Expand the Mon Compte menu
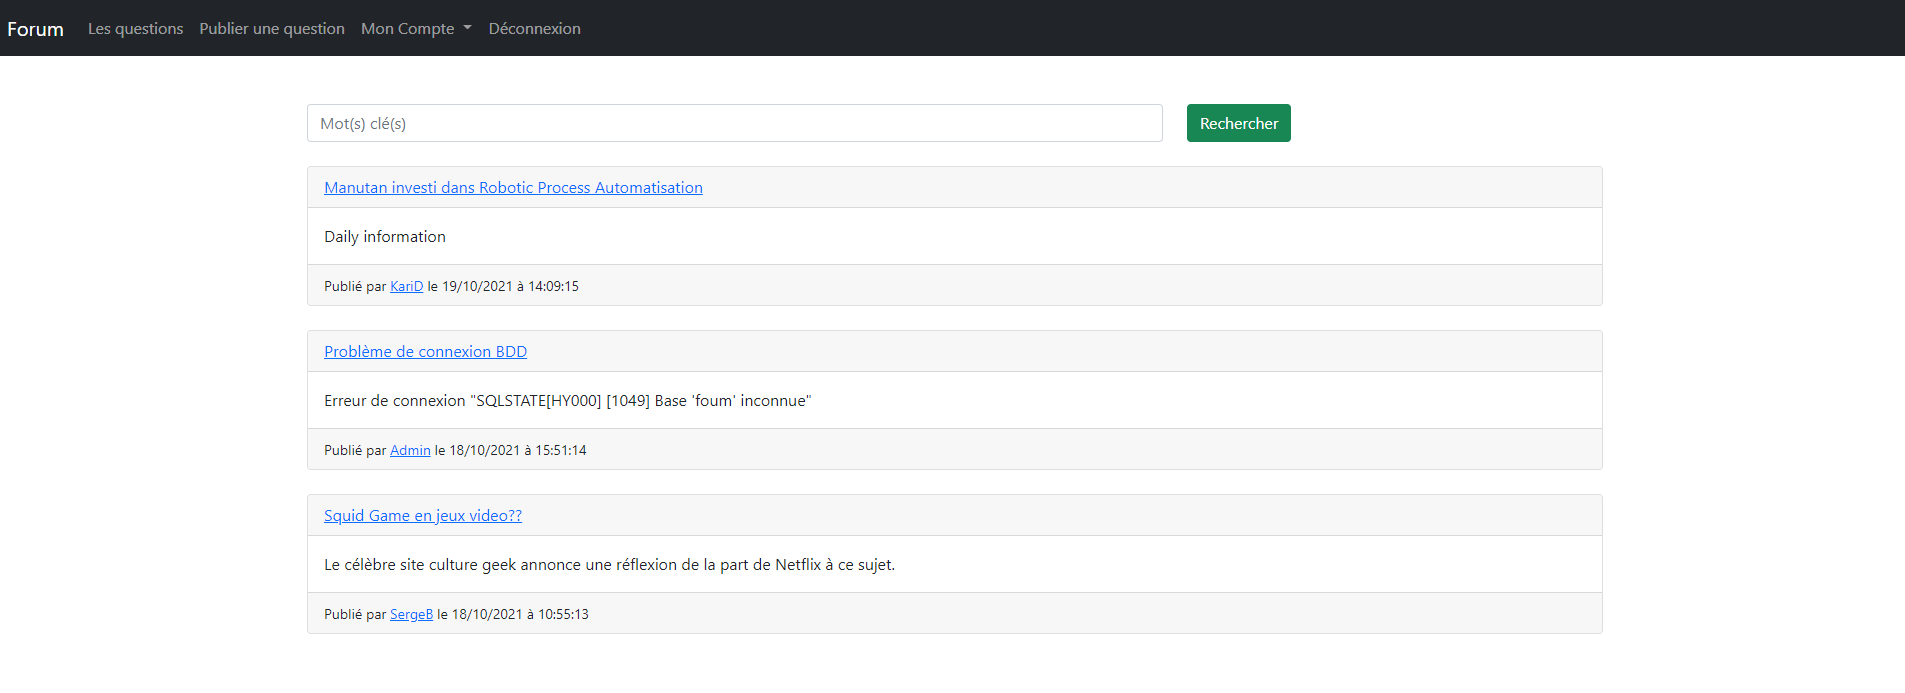 pyautogui.click(x=408, y=29)
